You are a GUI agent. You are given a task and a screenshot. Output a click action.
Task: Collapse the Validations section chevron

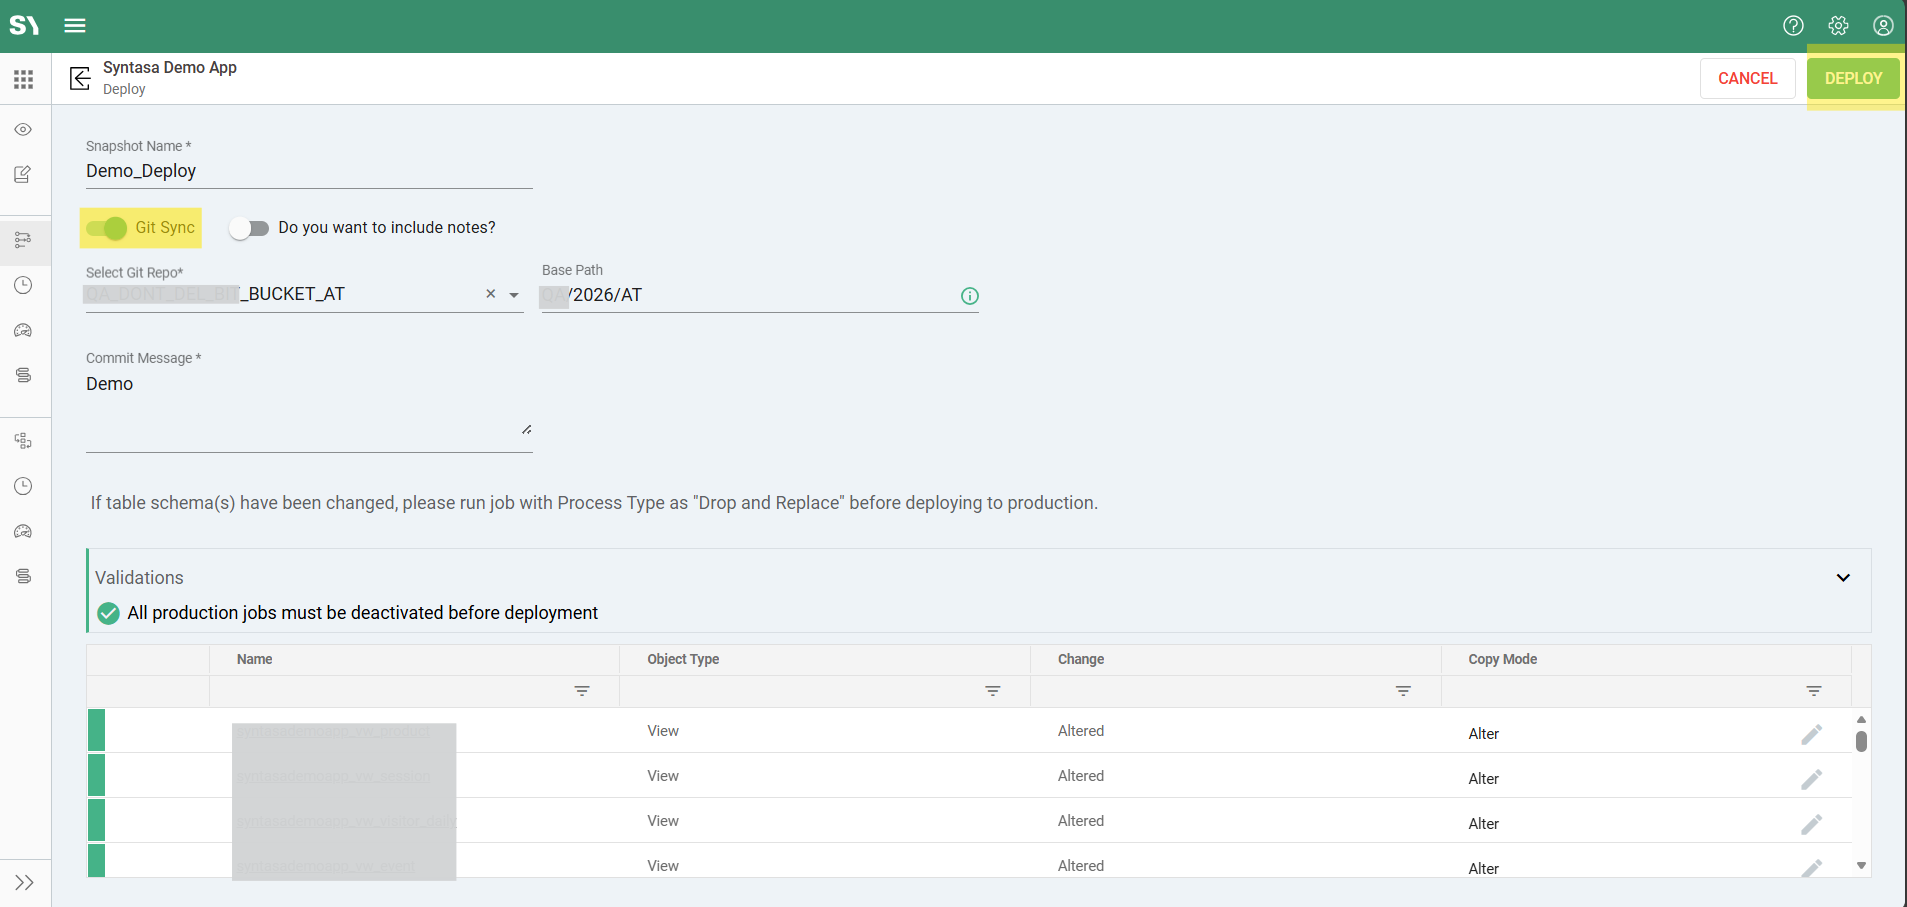[x=1842, y=578]
